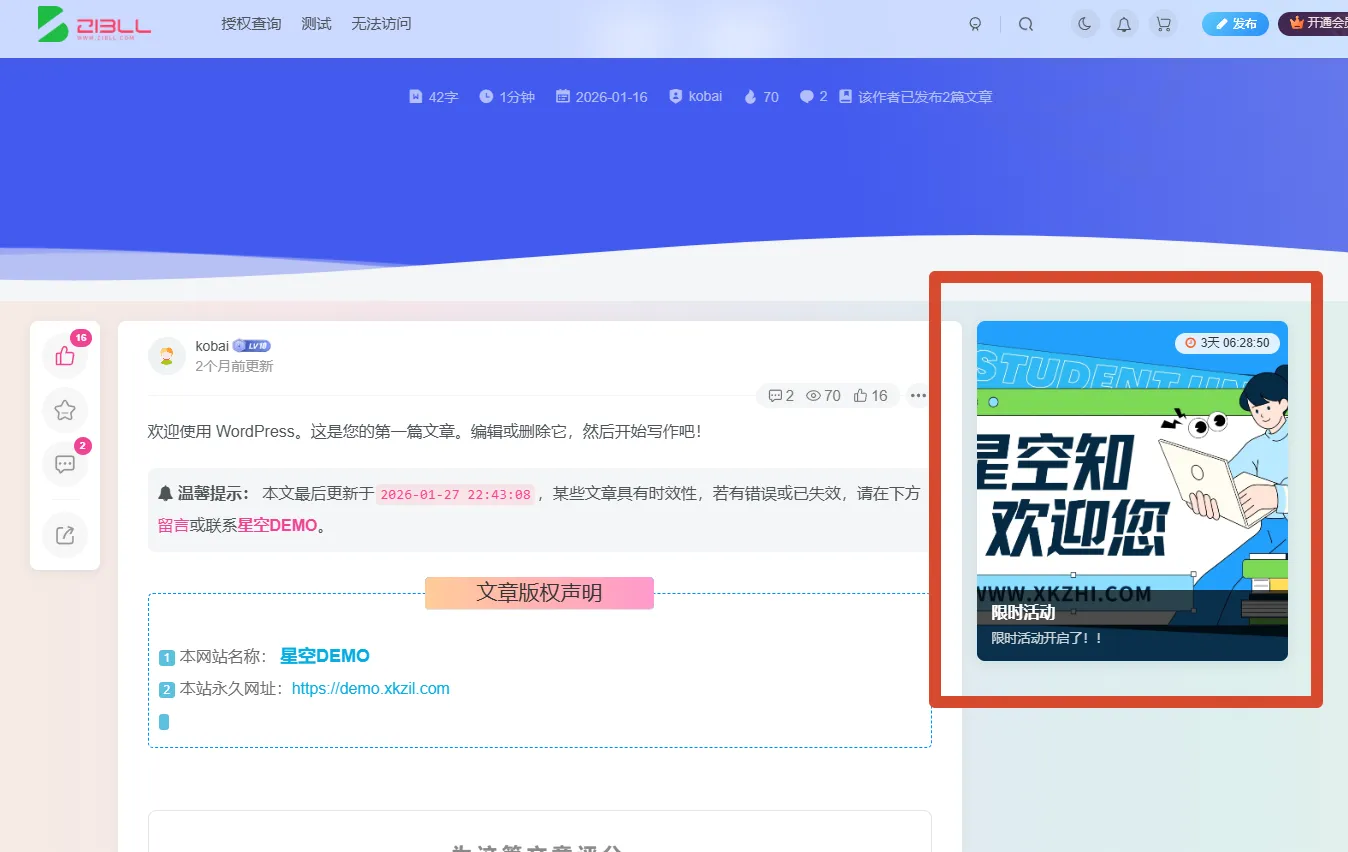Jump to comments using the sidebar speech-bubble icon
1348x852 pixels.
pyautogui.click(x=64, y=463)
